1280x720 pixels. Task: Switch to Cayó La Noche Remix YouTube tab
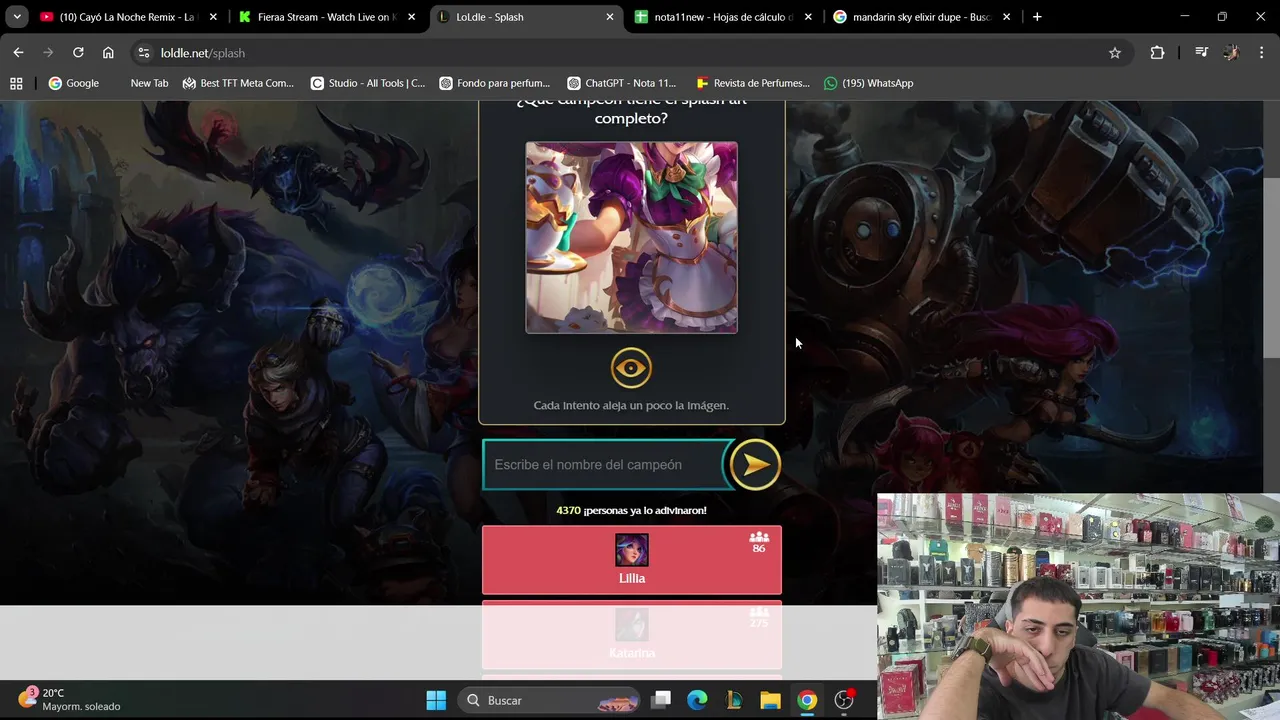[128, 17]
